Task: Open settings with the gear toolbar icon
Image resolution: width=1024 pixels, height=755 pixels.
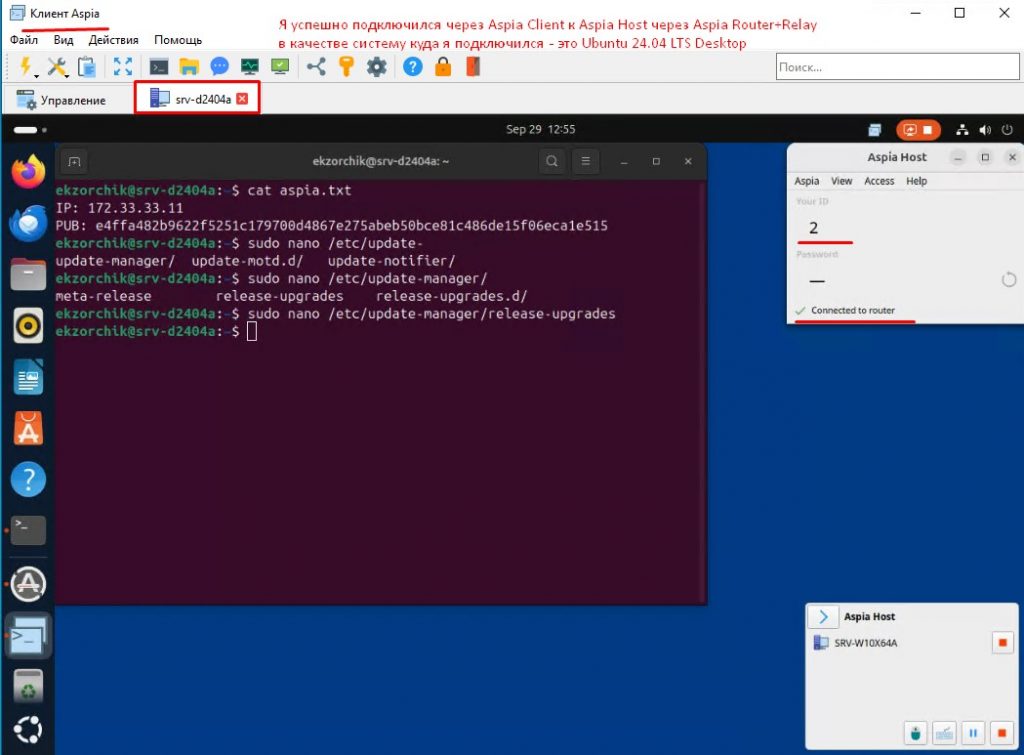Action: (377, 67)
